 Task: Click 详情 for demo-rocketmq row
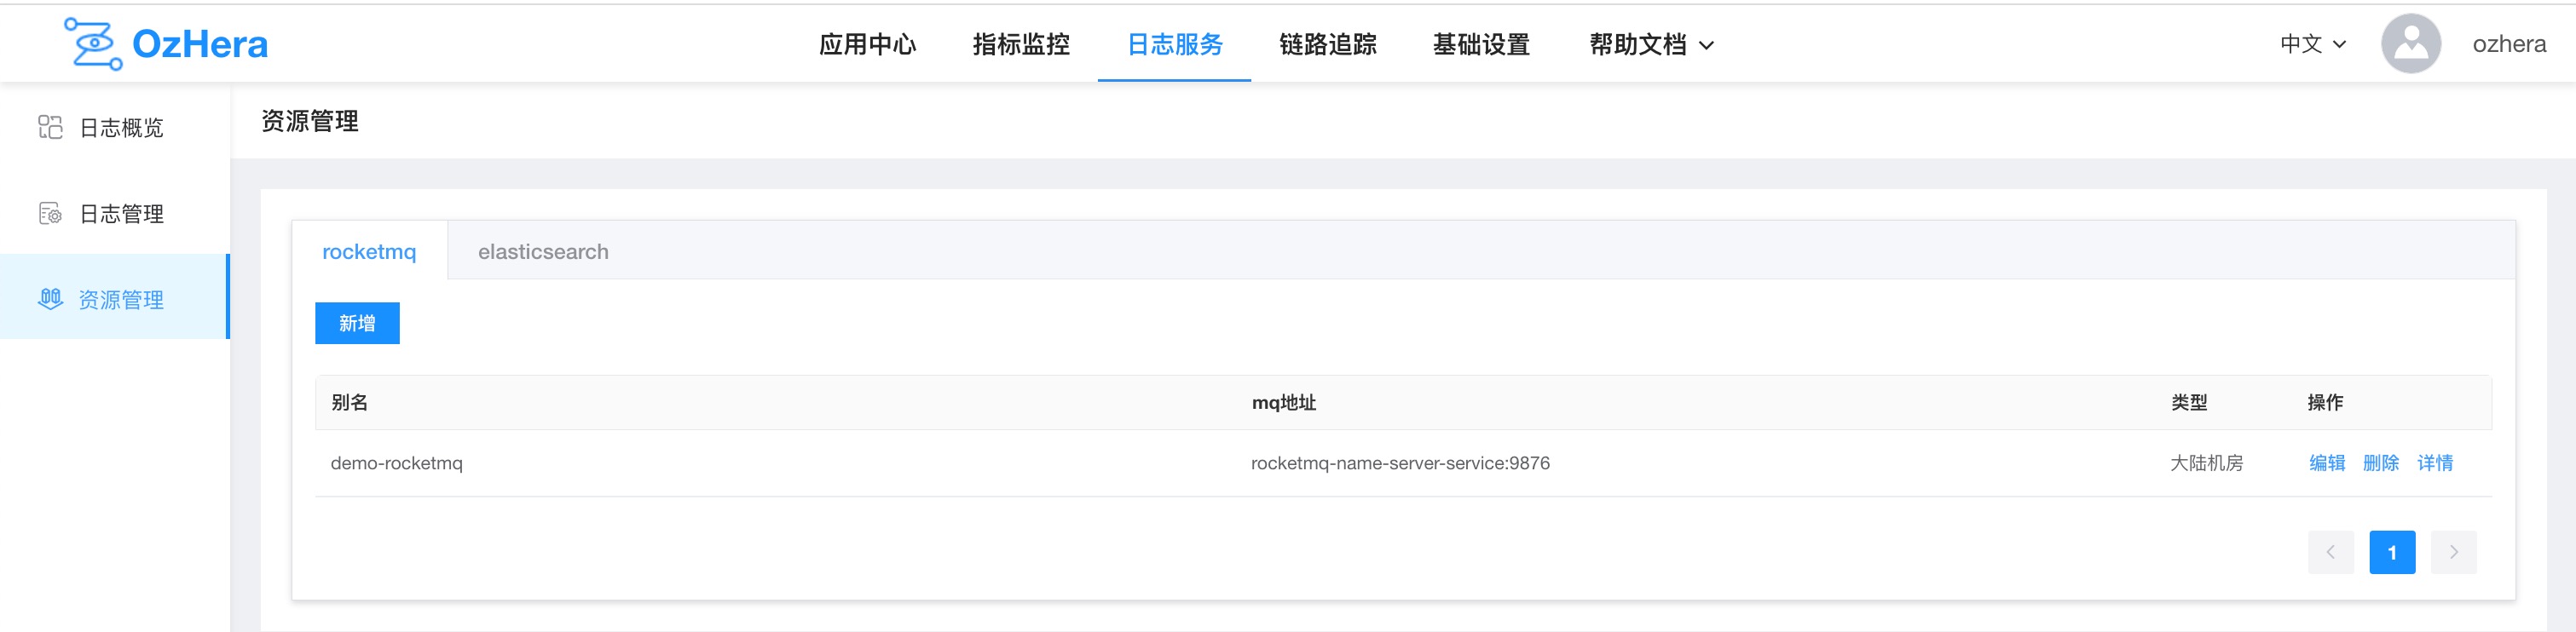[2435, 463]
